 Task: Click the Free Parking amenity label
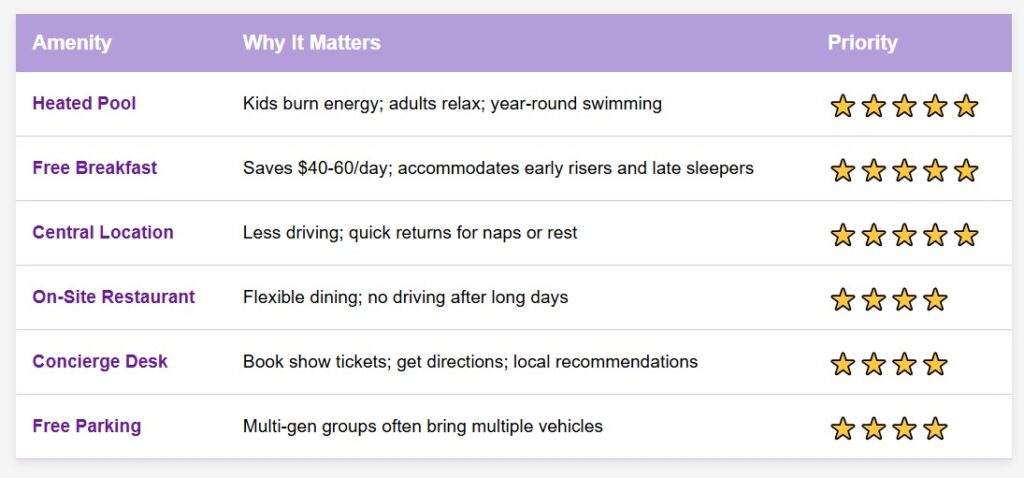87,426
